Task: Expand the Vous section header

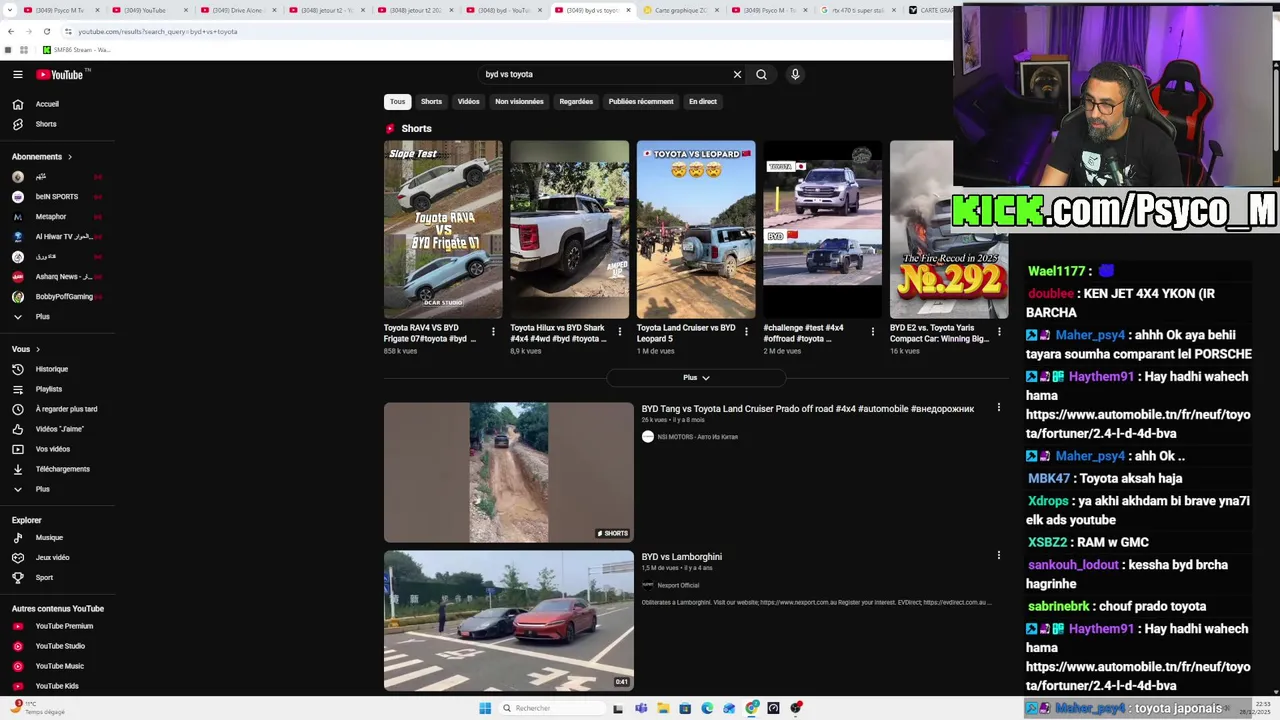Action: pyautogui.click(x=26, y=349)
